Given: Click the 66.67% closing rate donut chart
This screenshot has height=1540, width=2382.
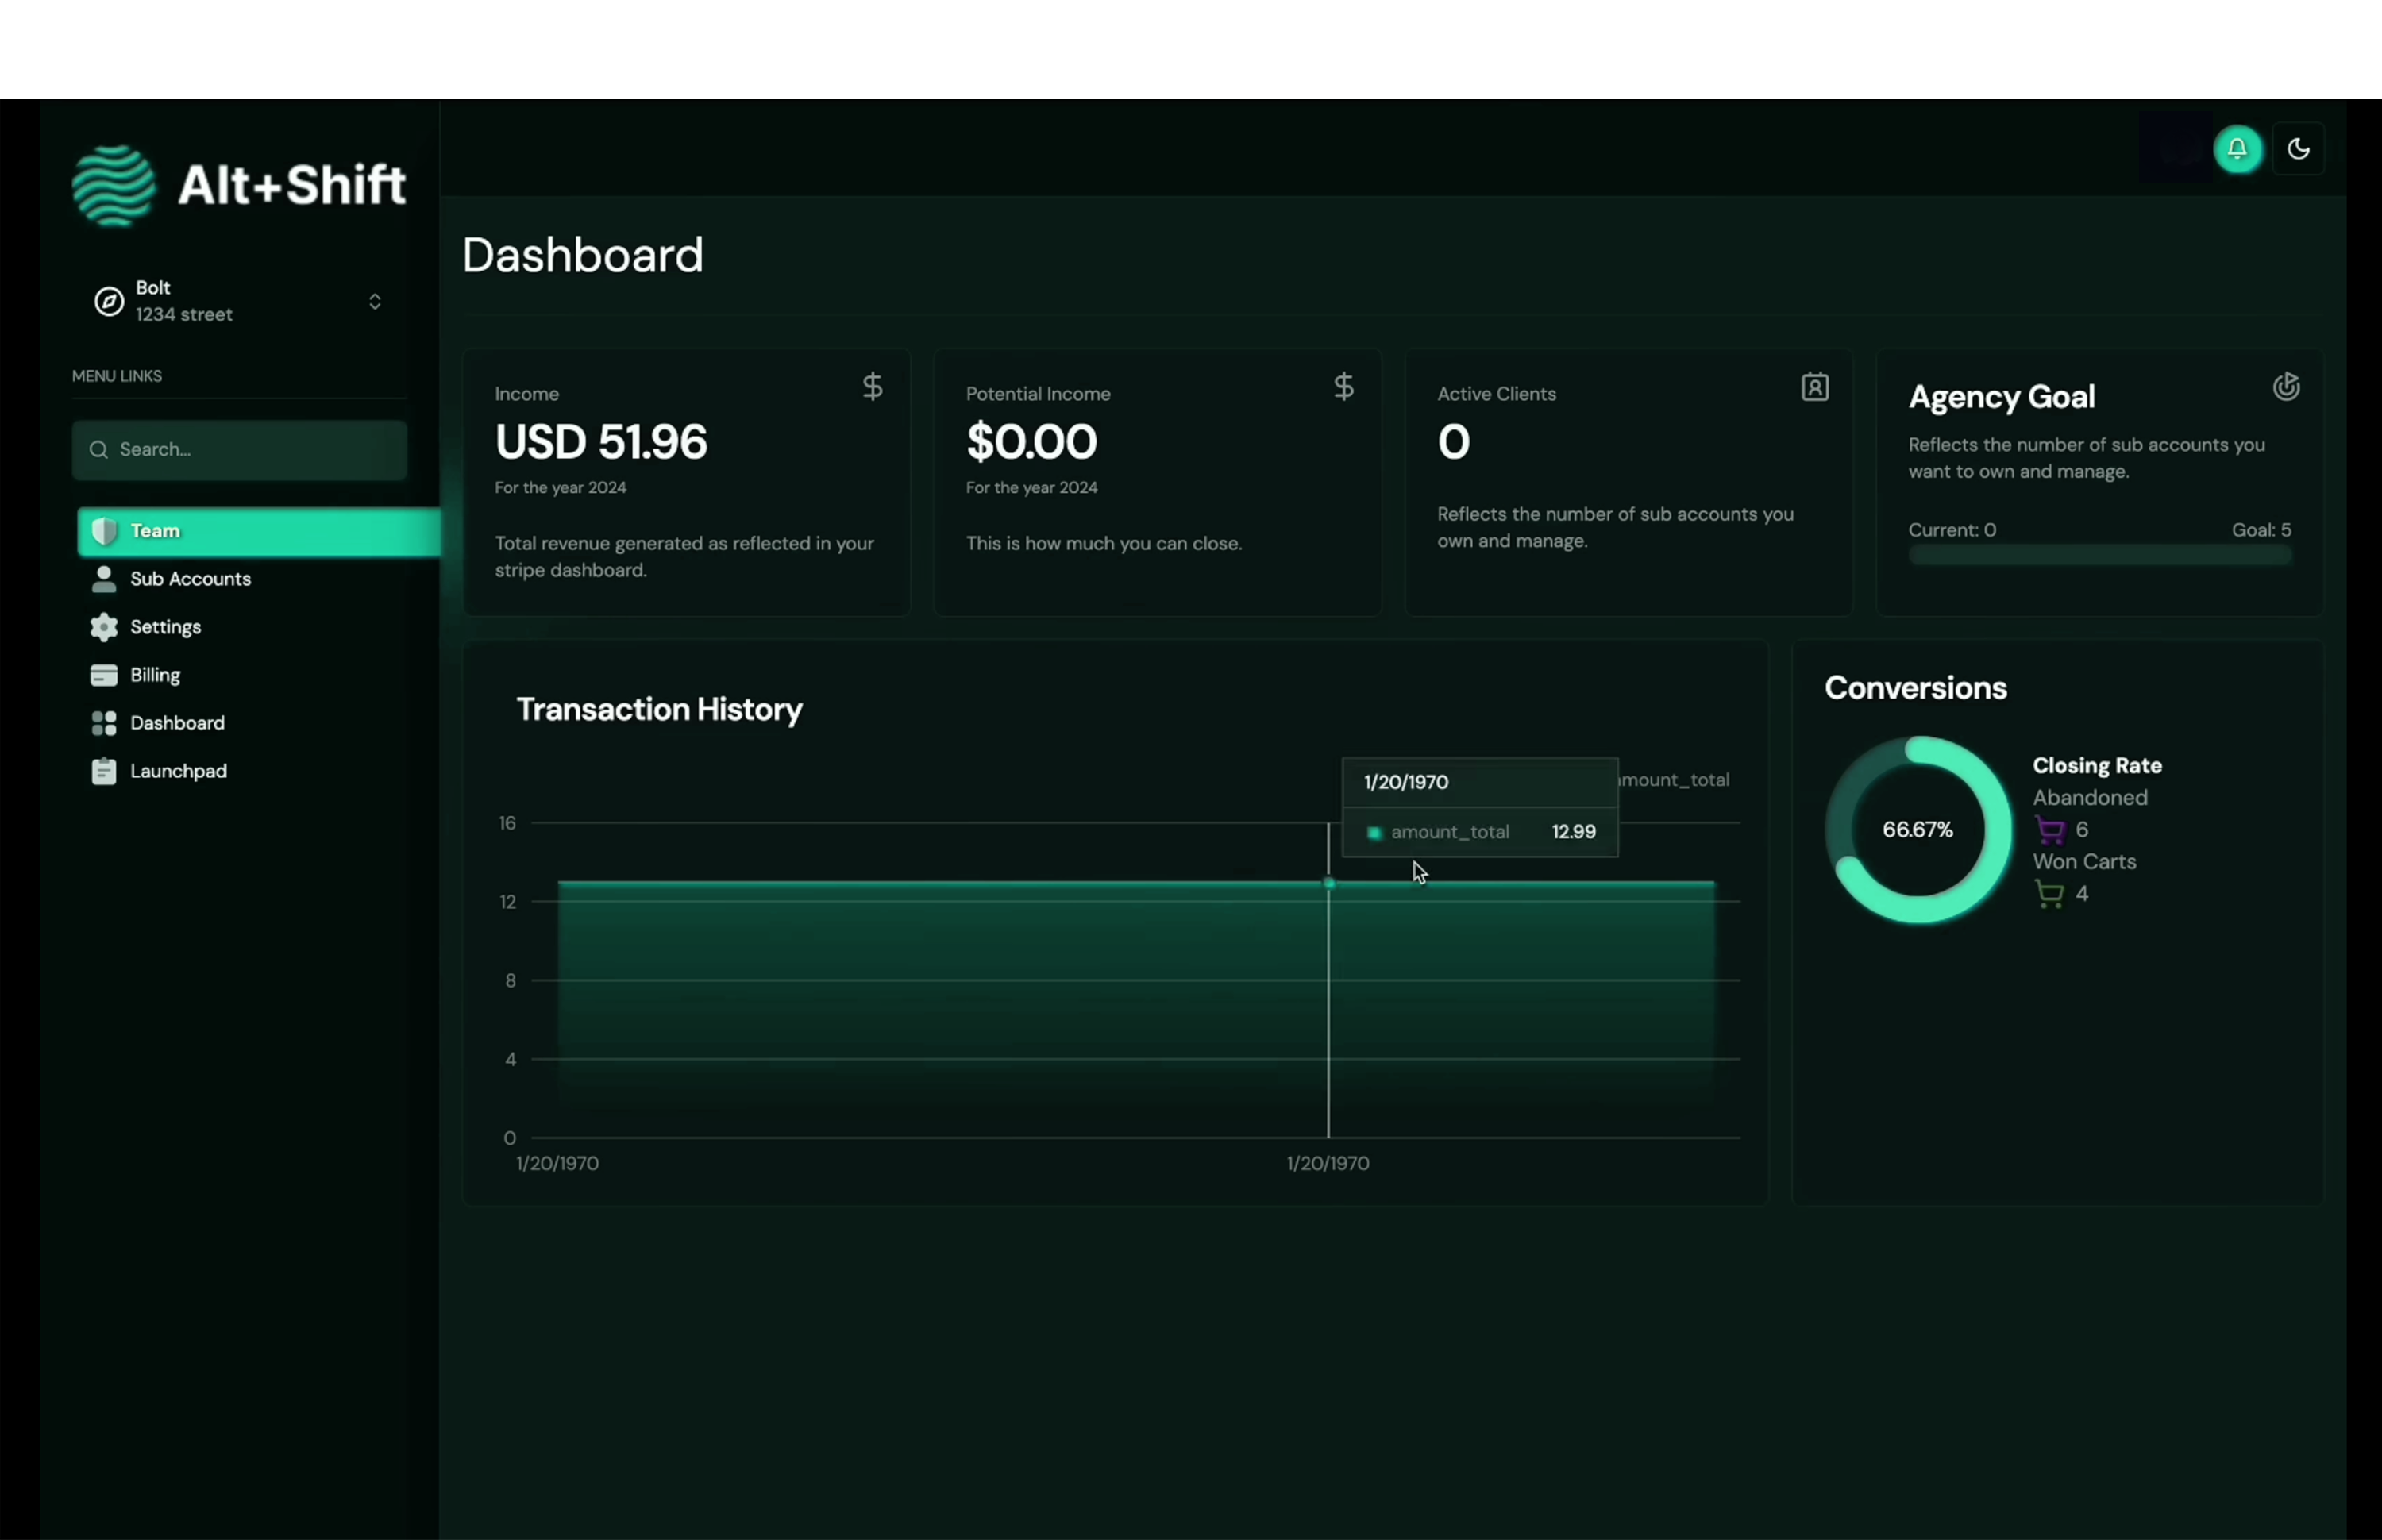Looking at the screenshot, I should (1917, 830).
